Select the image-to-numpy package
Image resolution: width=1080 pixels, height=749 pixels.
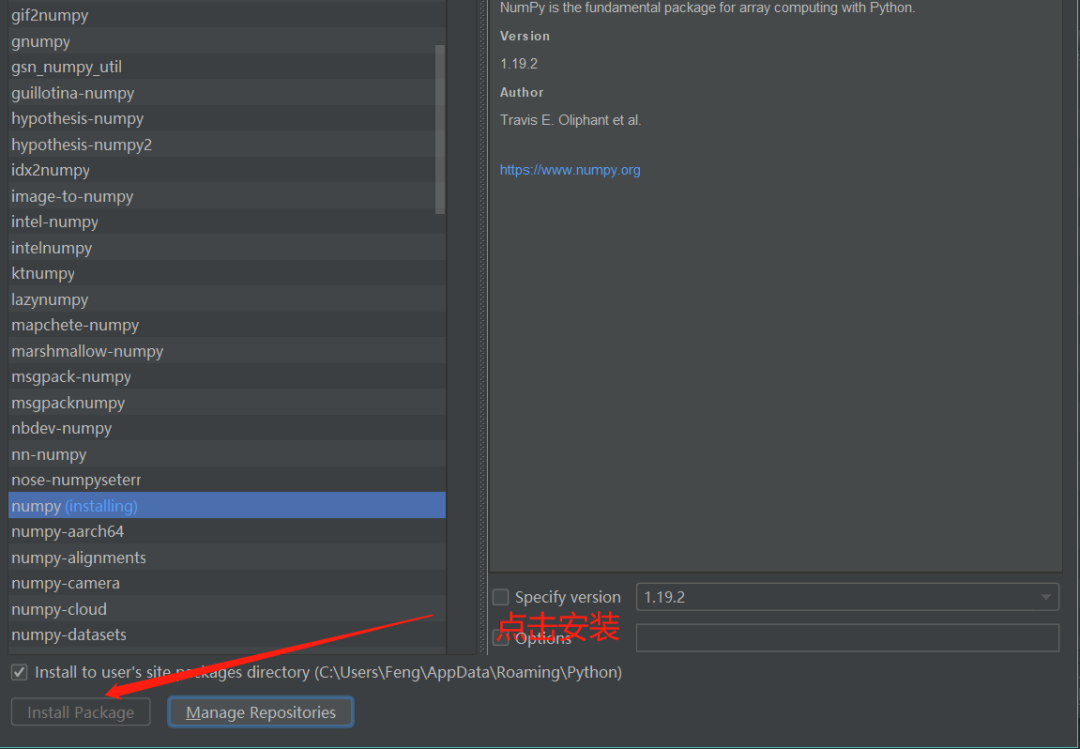[227, 196]
